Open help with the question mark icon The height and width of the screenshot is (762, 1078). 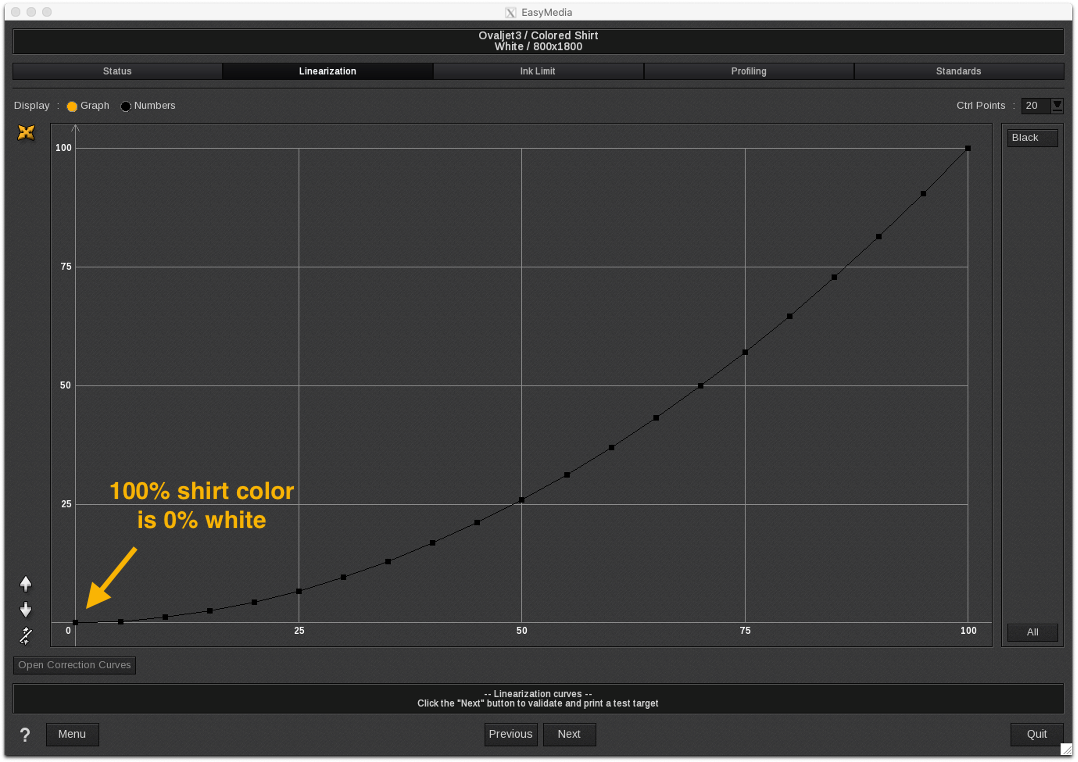[x=25, y=735]
